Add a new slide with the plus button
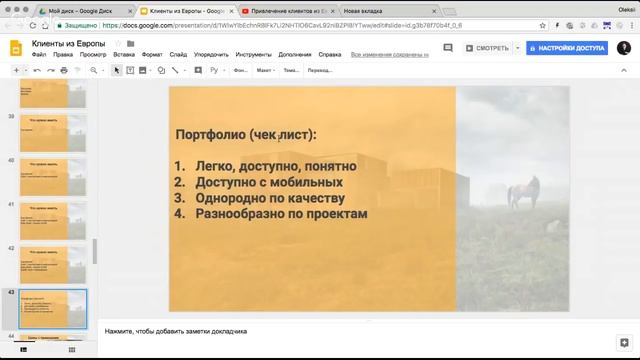This screenshot has height=360, width=640. tap(16, 70)
